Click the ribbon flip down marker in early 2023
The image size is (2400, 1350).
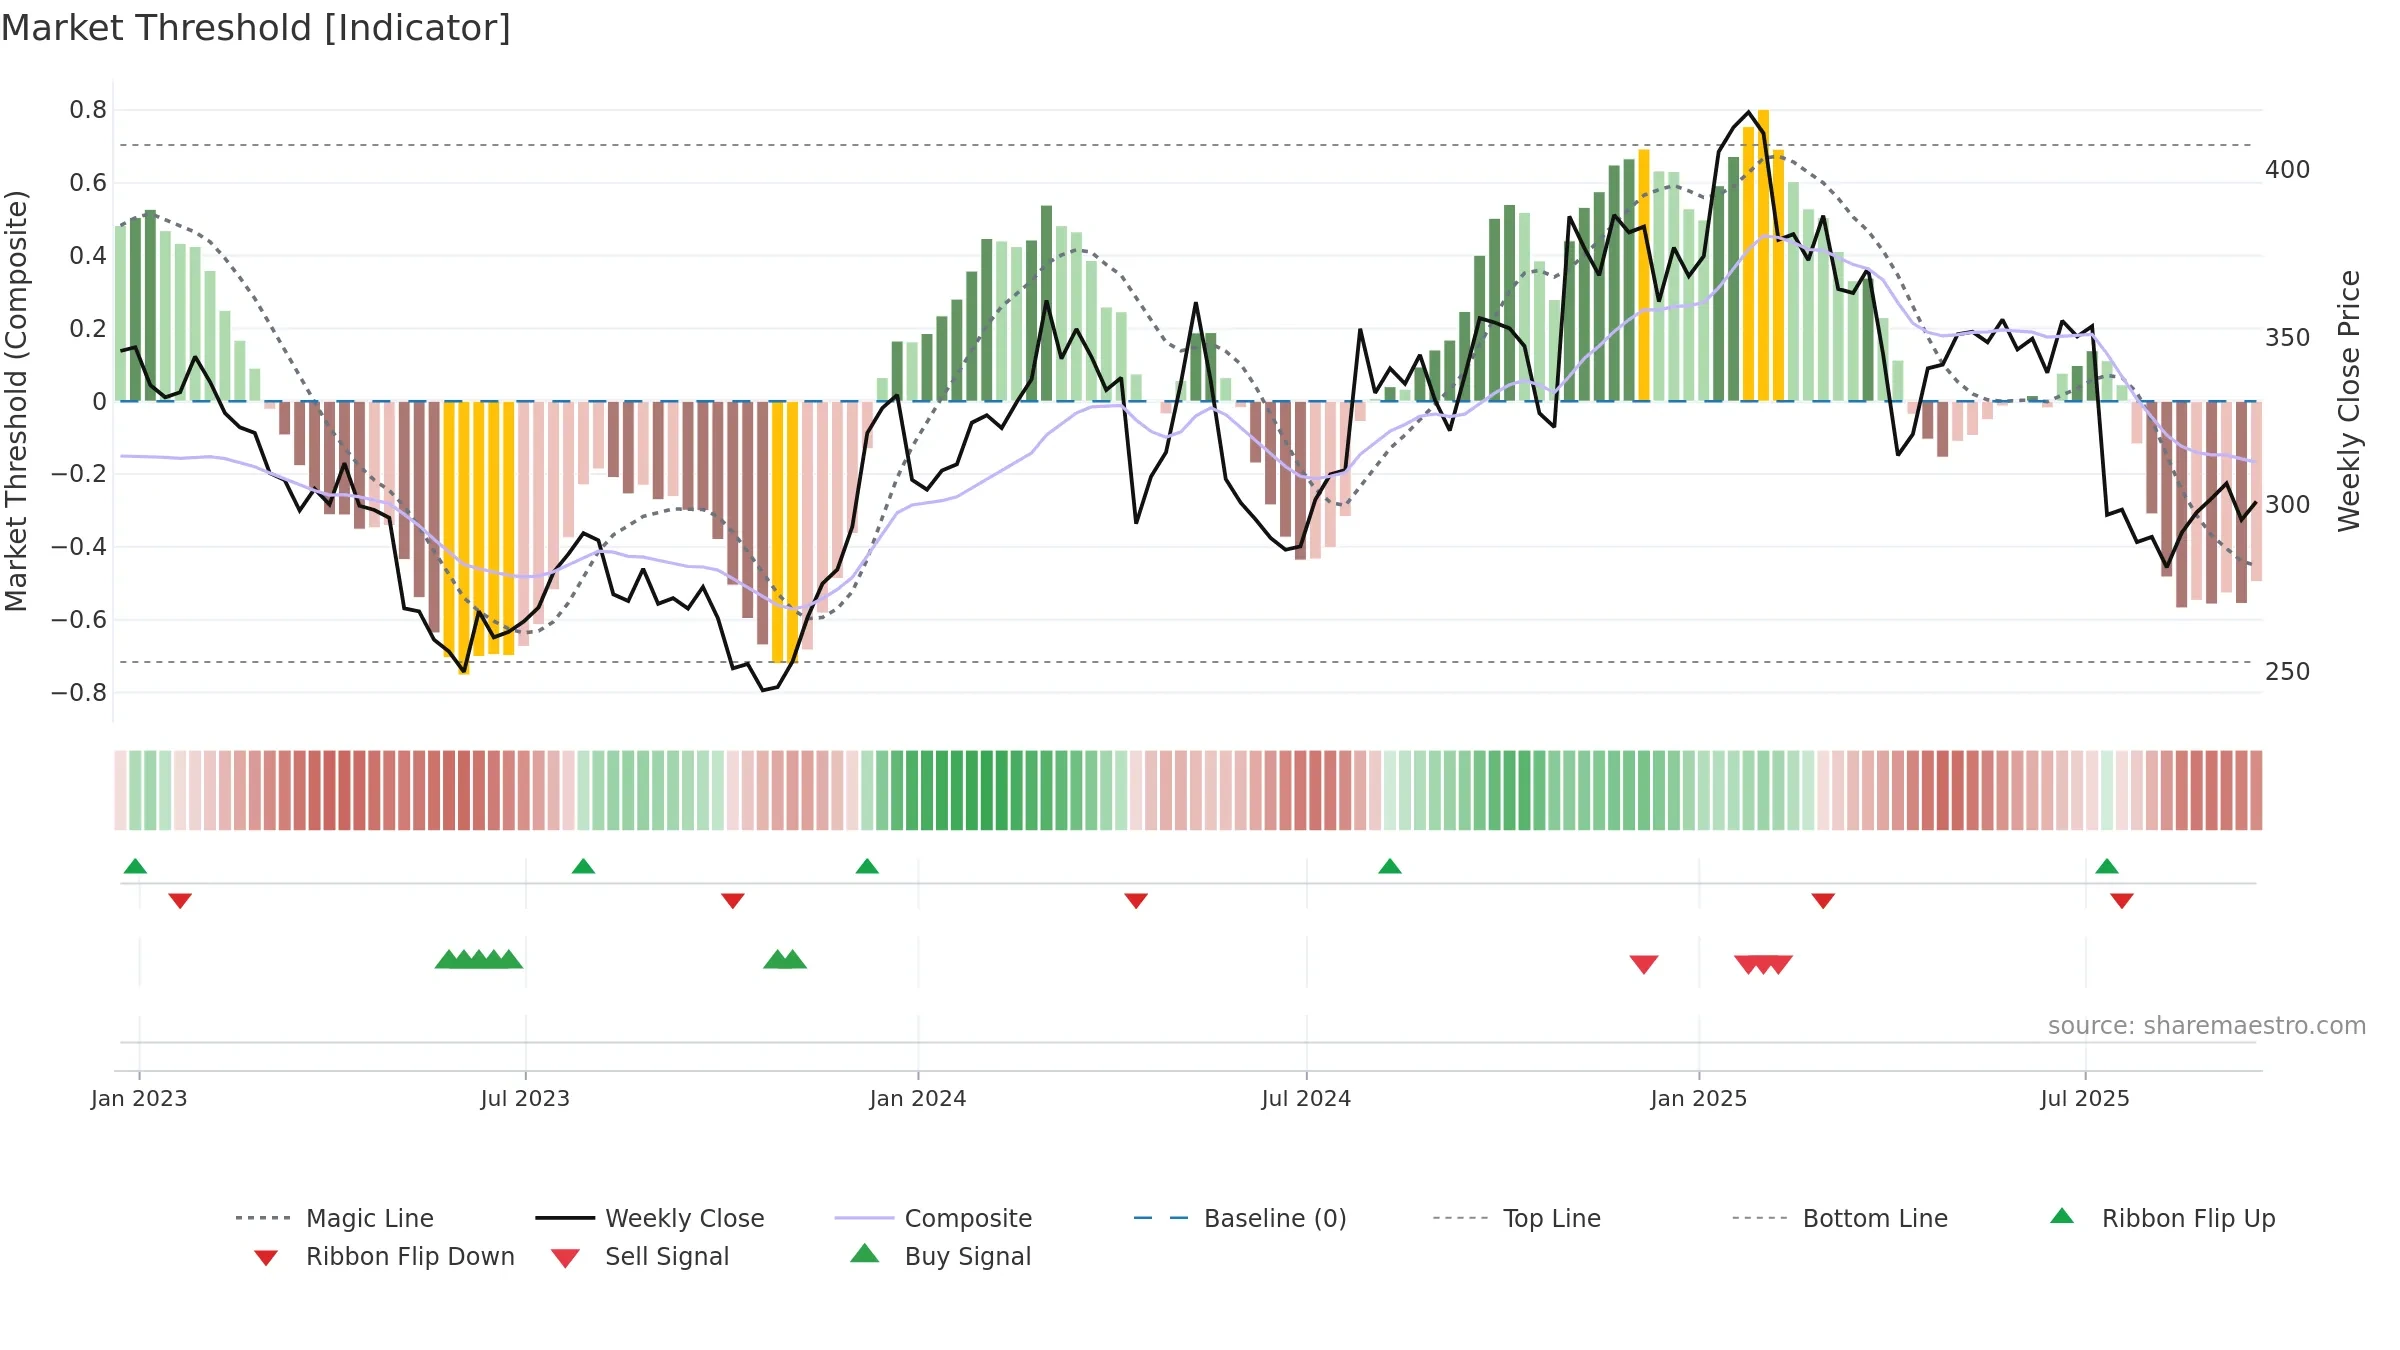tap(180, 901)
